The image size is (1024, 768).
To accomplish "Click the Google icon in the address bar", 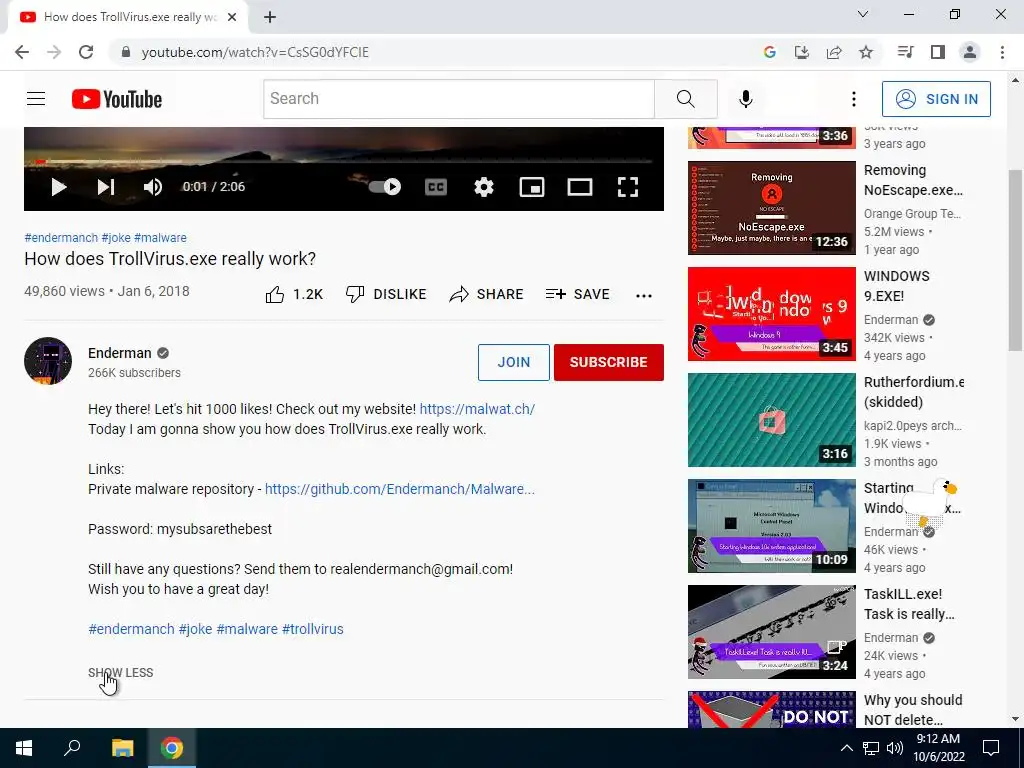I will pyautogui.click(x=769, y=52).
